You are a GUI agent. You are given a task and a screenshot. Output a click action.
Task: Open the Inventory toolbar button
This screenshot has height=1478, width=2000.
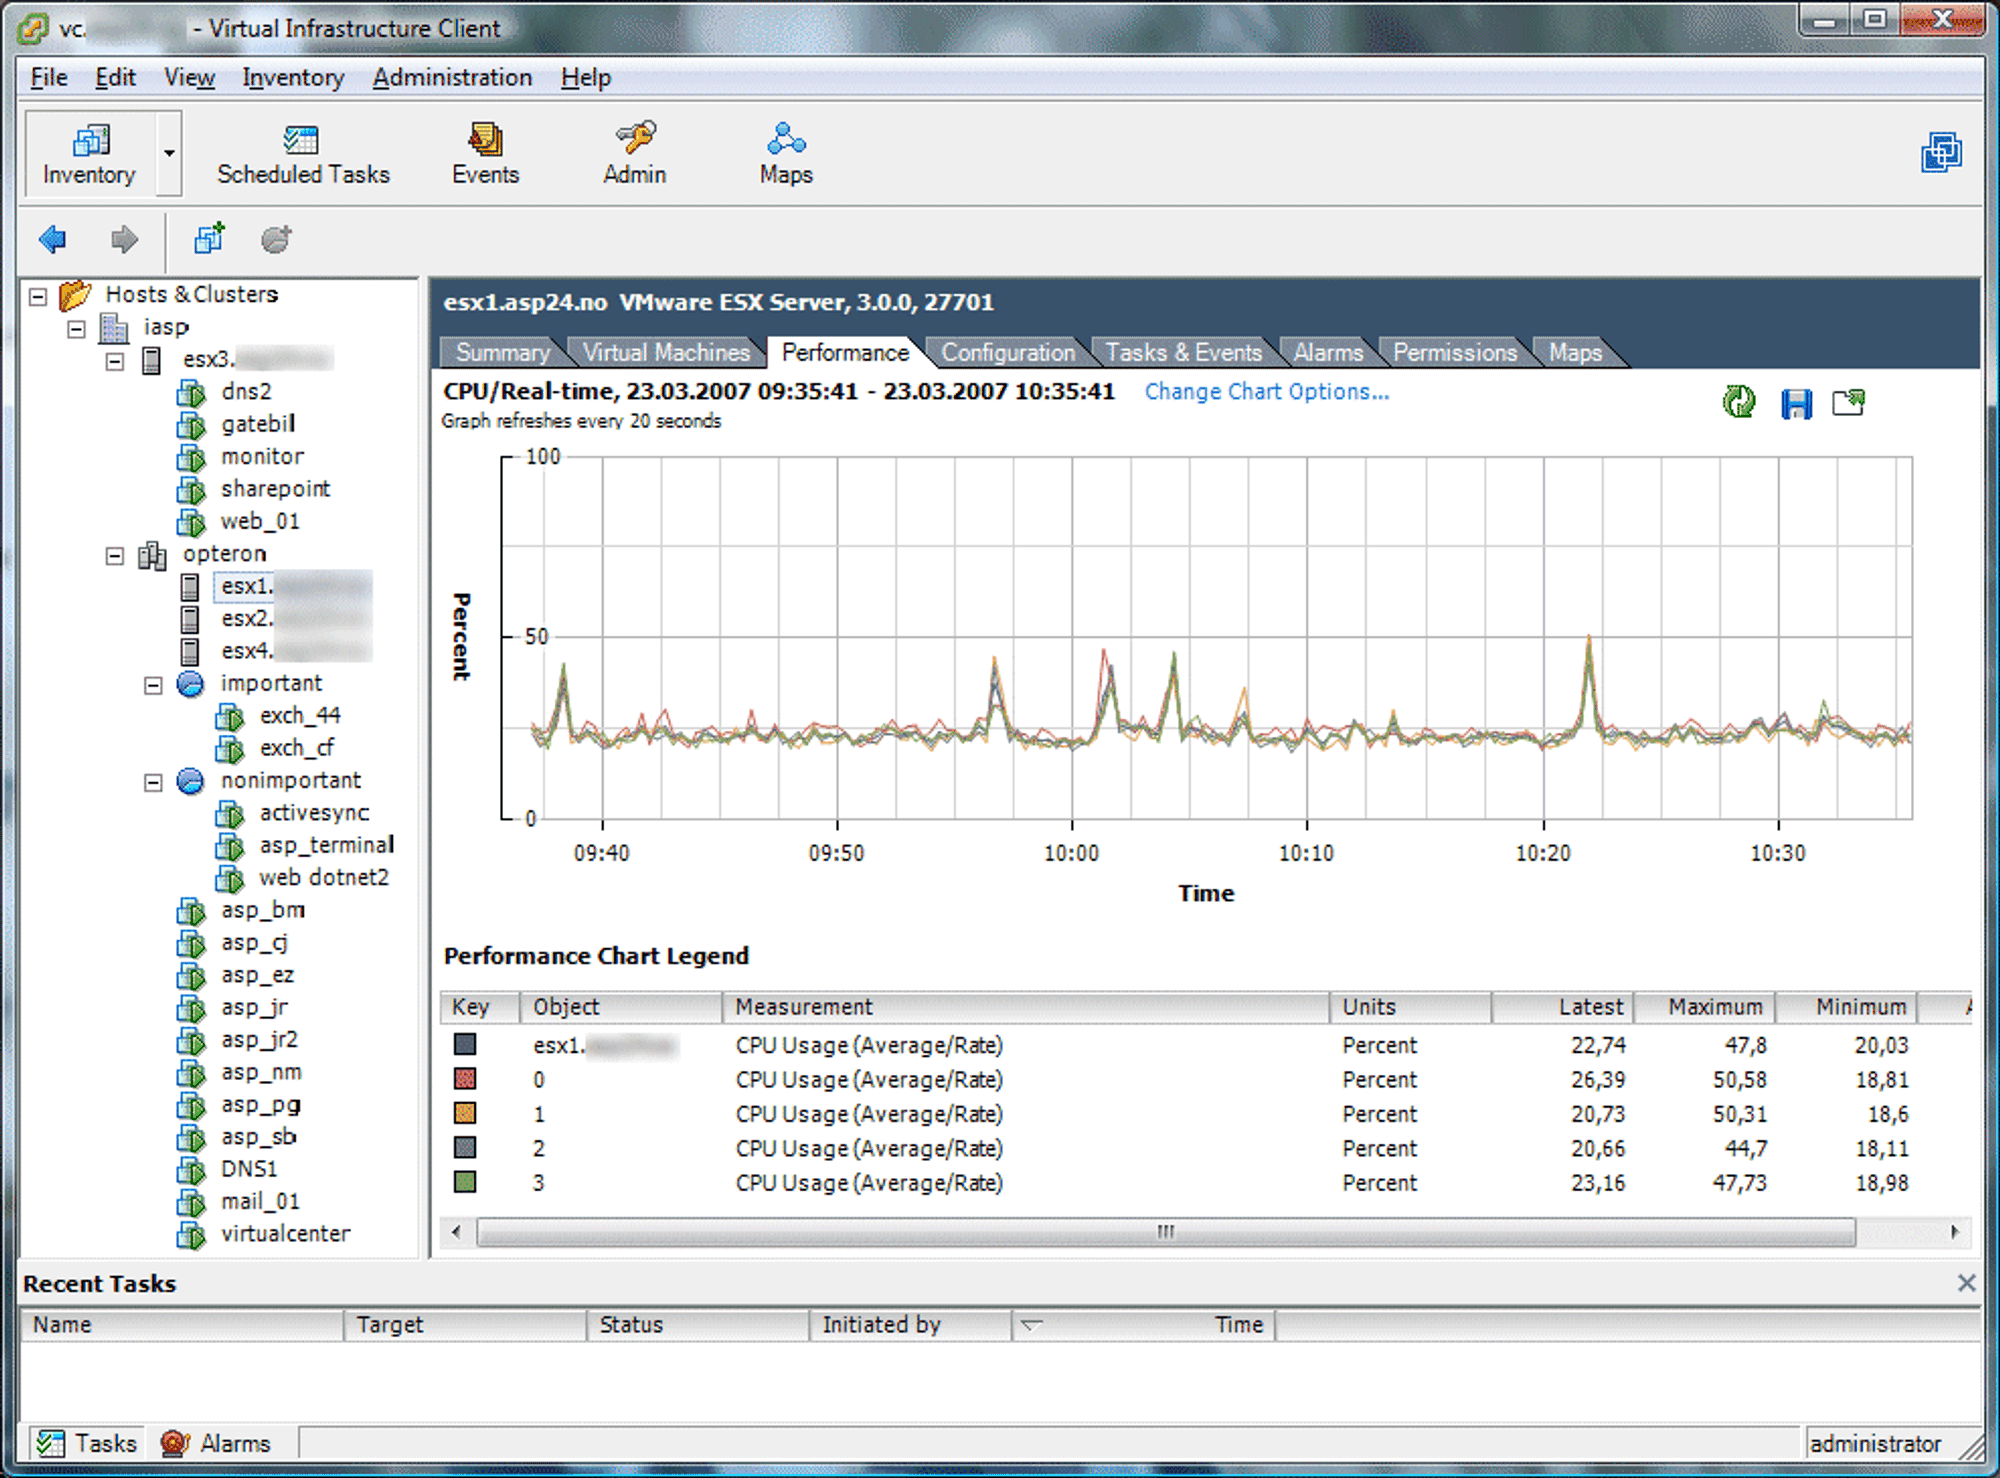point(89,154)
